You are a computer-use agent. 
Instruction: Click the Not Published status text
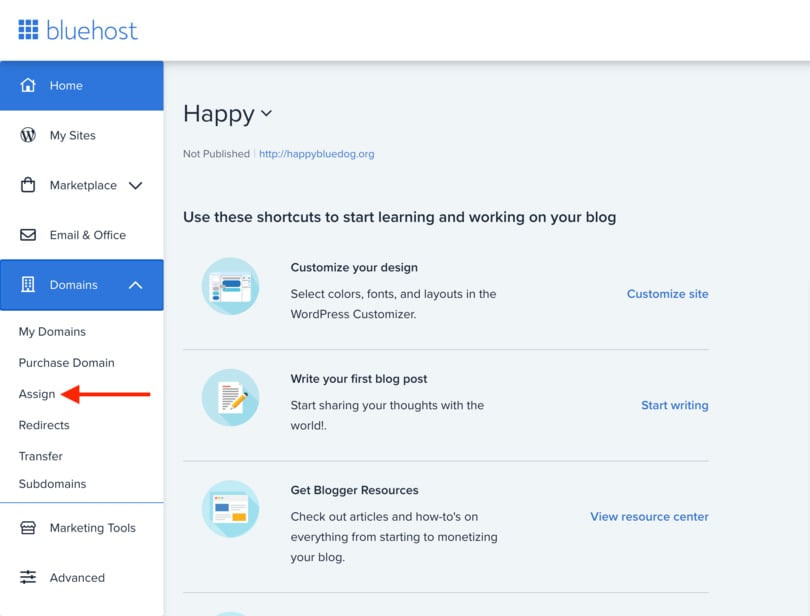(x=216, y=154)
